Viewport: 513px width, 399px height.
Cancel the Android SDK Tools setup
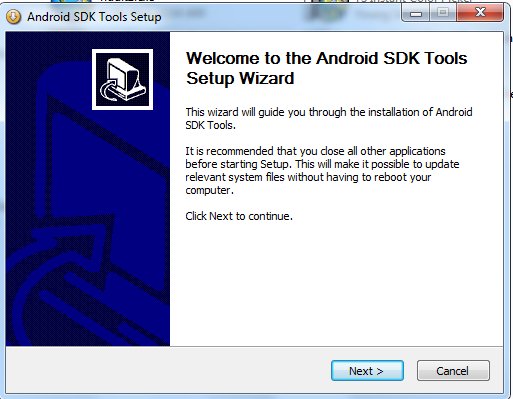coord(453,370)
